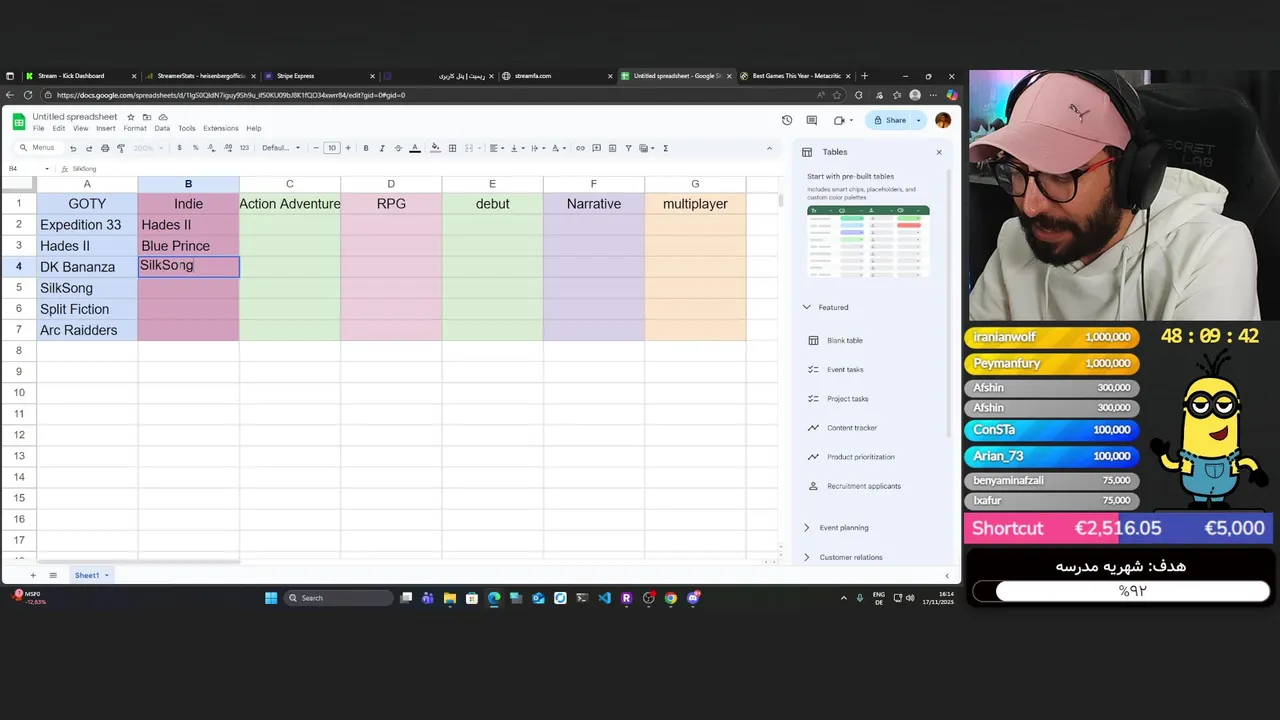Open the File menu
This screenshot has width=1280, height=720.
pos(38,128)
